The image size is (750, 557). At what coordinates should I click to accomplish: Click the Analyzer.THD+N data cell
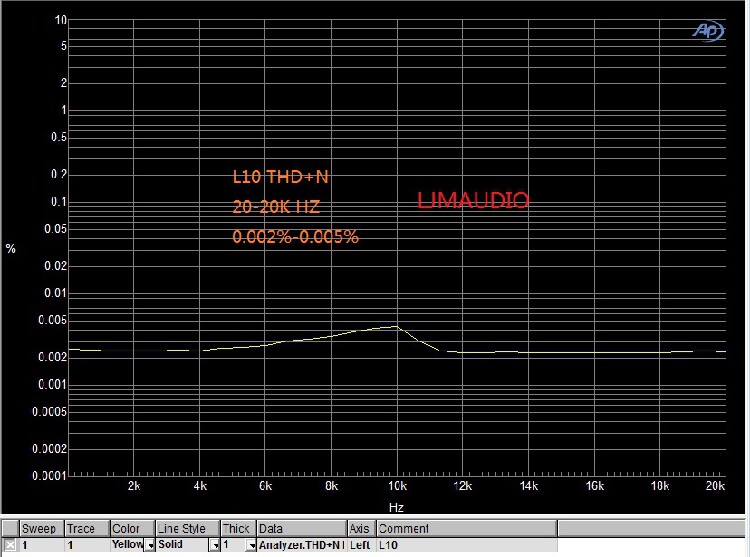(x=301, y=545)
